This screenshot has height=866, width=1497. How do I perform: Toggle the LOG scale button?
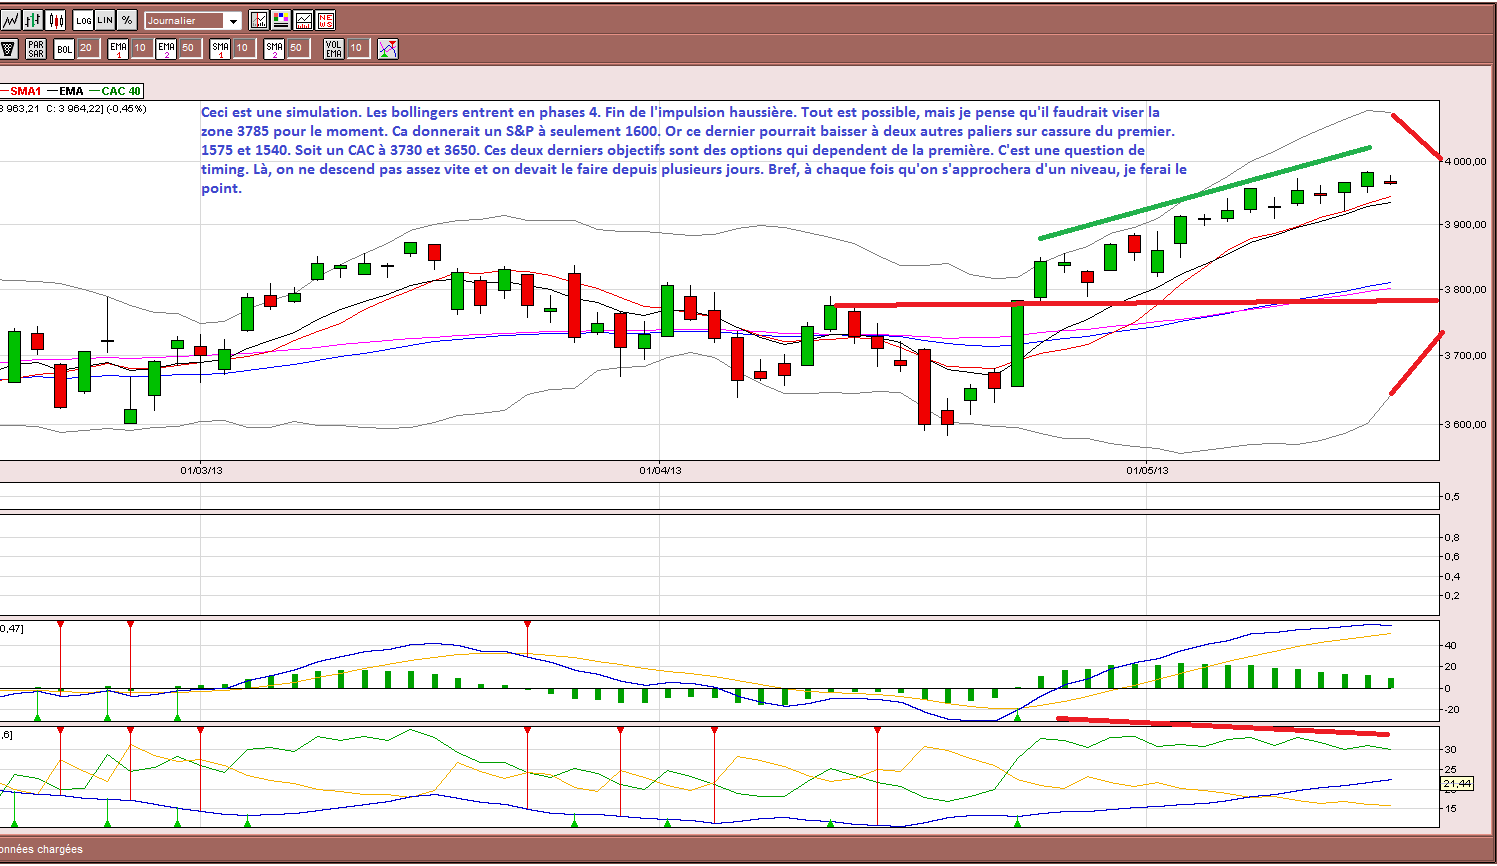tap(84, 20)
